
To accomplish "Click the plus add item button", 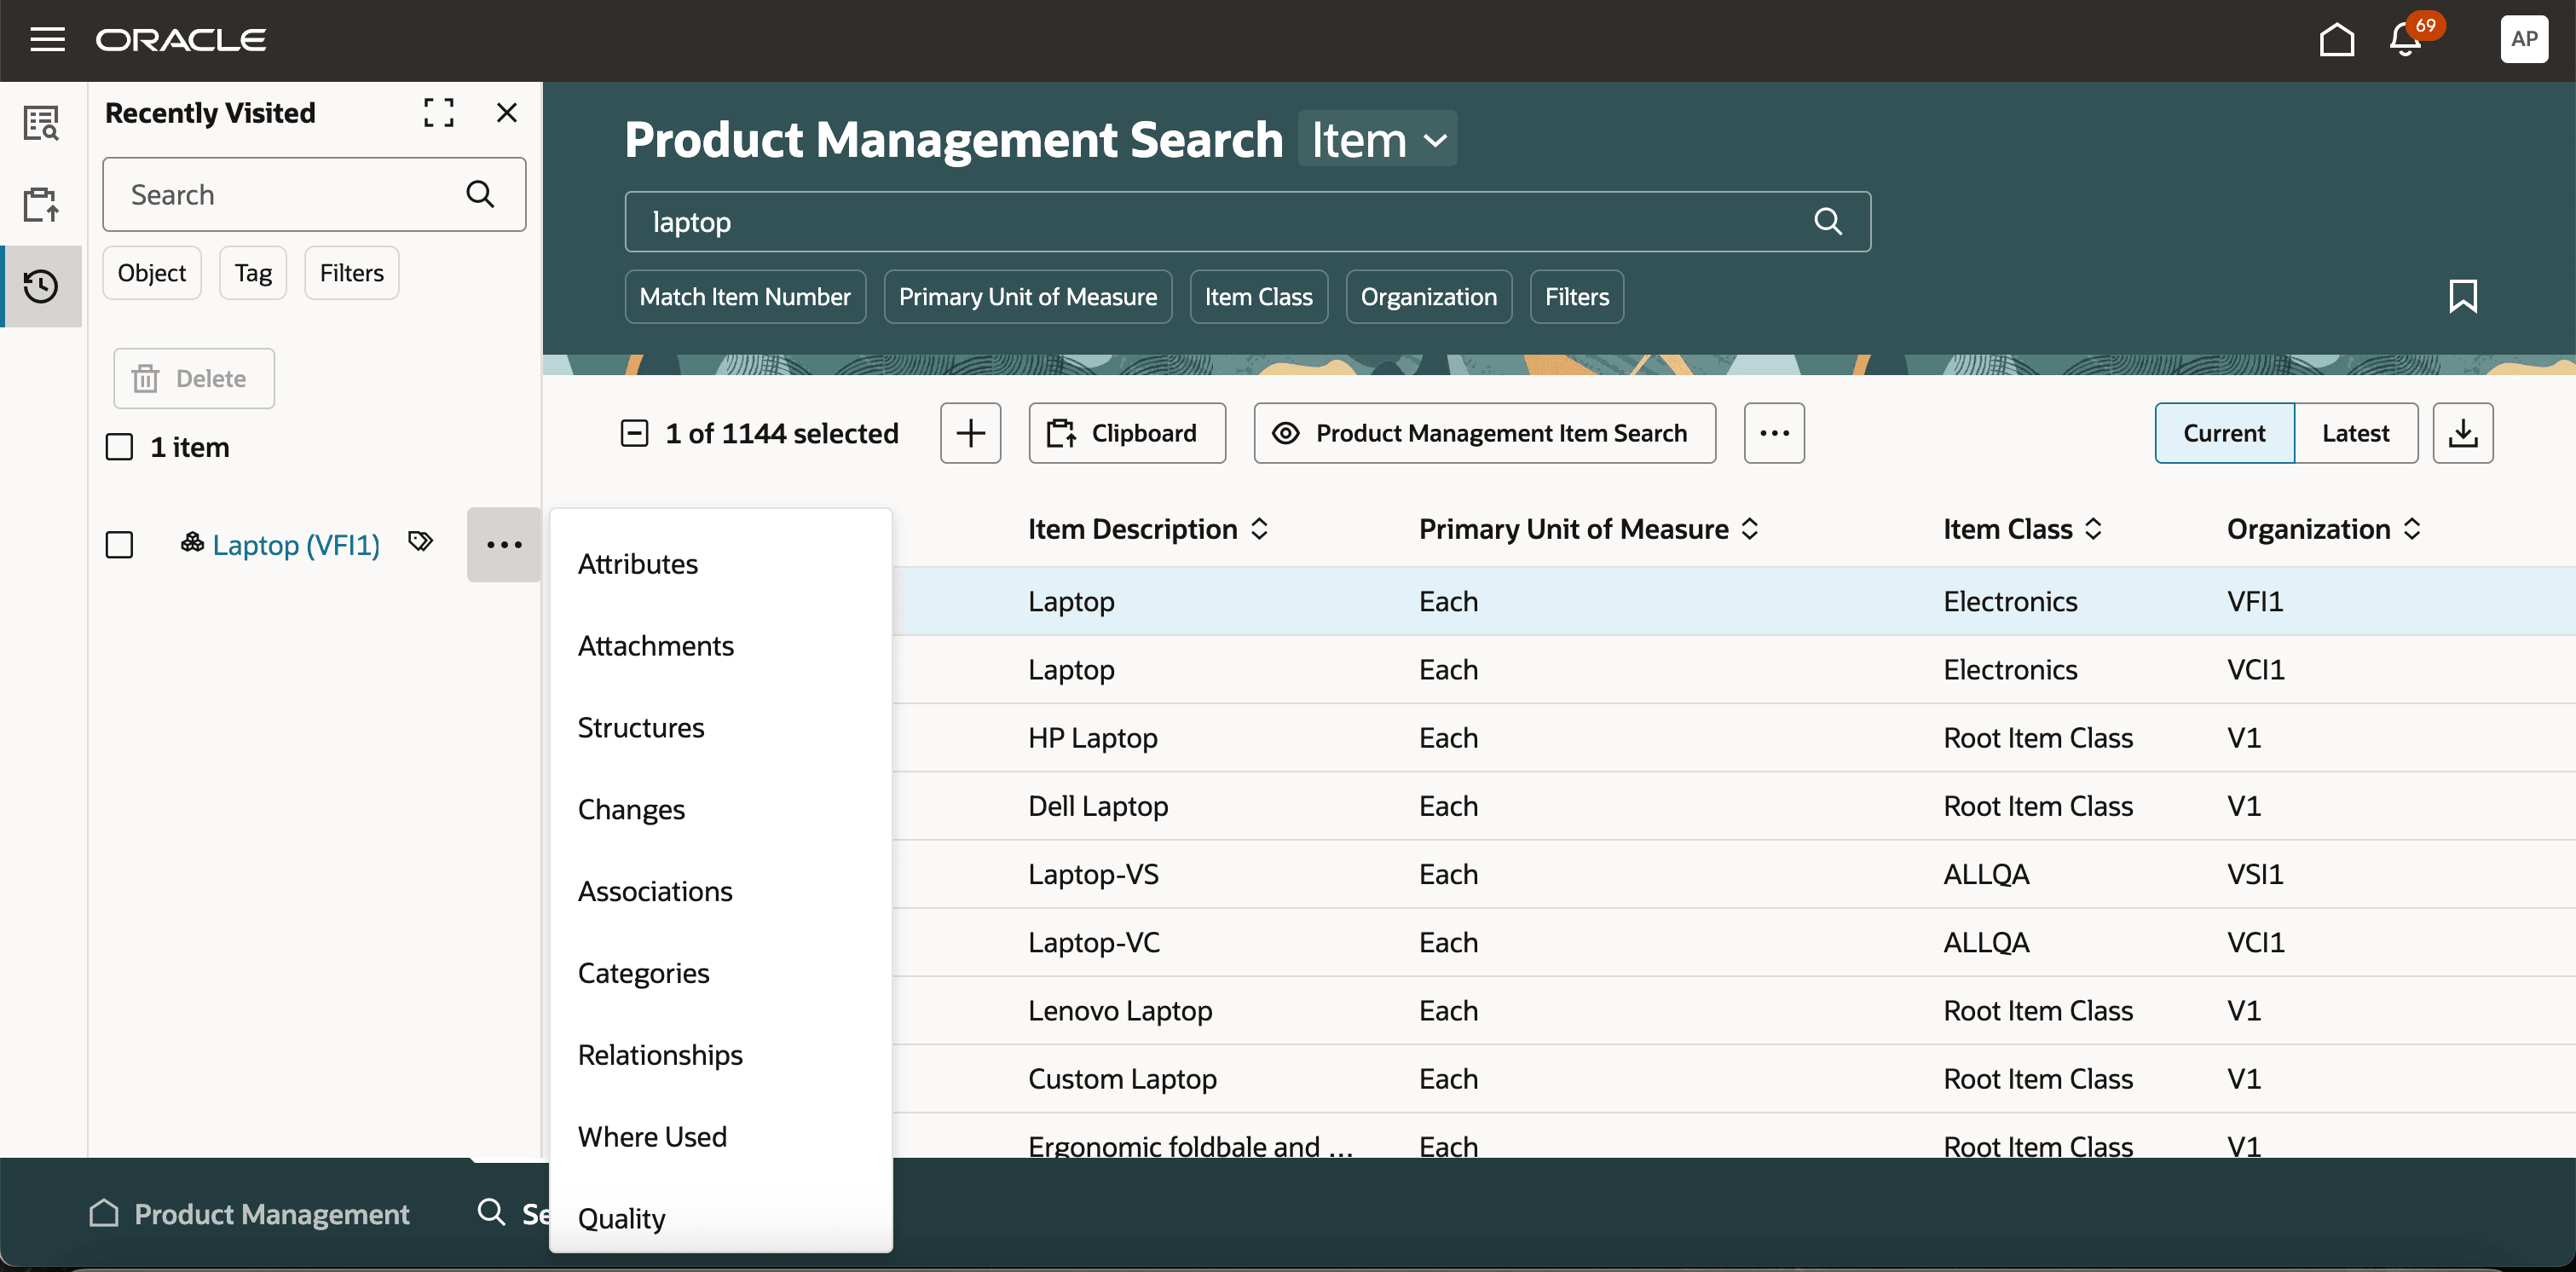I will 970,433.
